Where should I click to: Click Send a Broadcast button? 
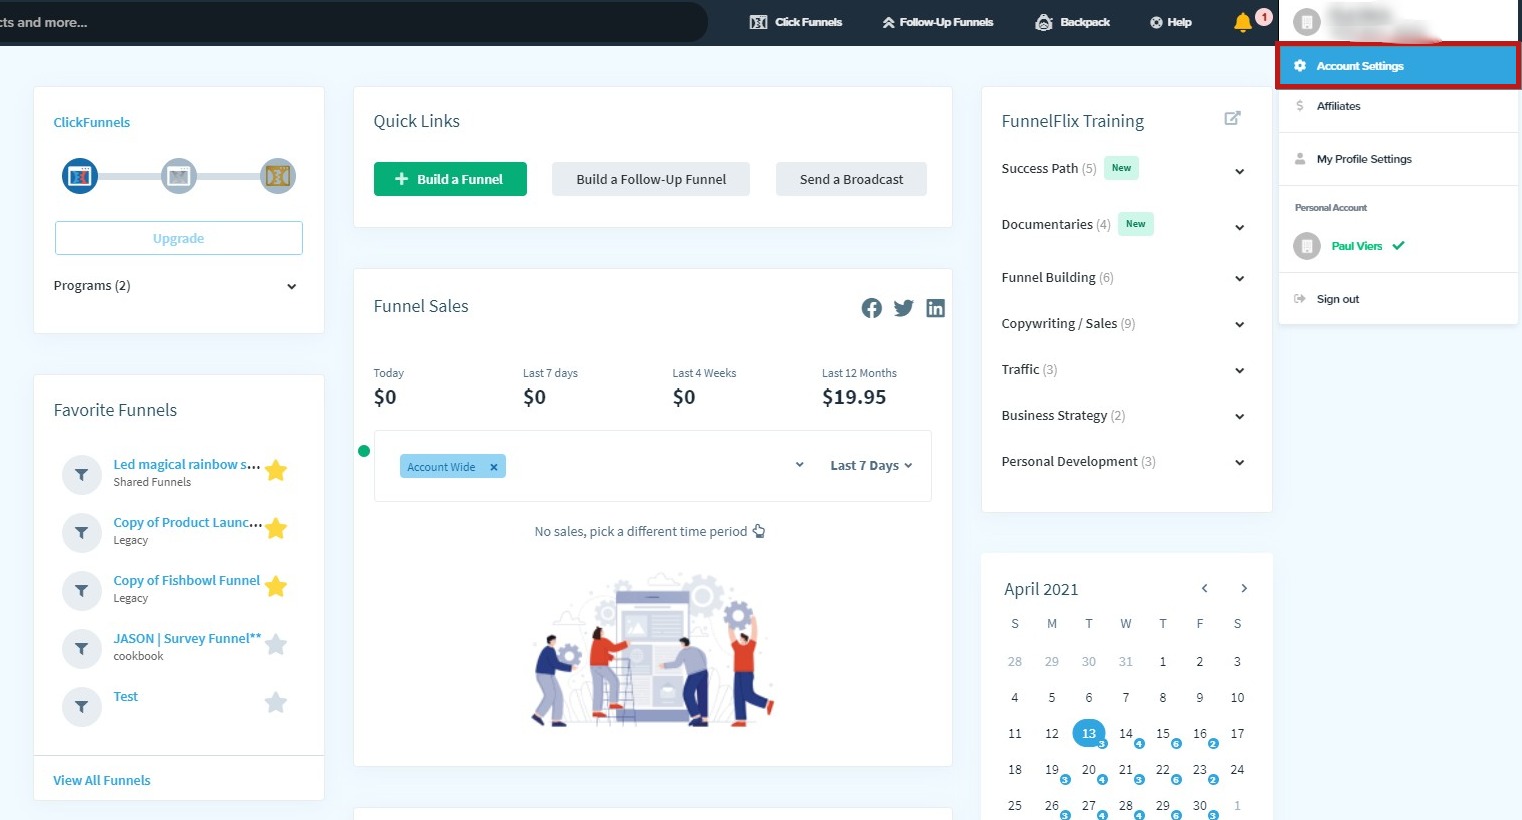point(851,179)
